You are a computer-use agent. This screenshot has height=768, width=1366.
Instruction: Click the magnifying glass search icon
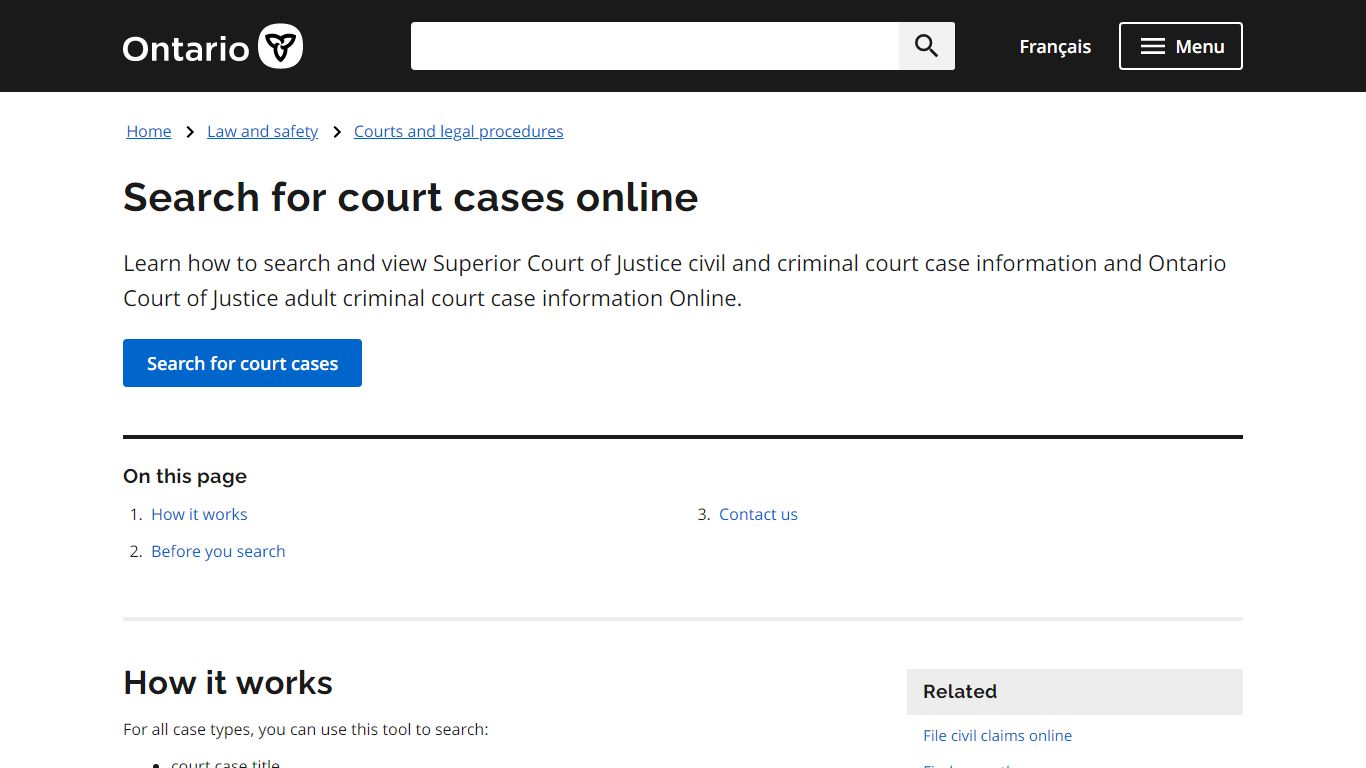(x=927, y=46)
